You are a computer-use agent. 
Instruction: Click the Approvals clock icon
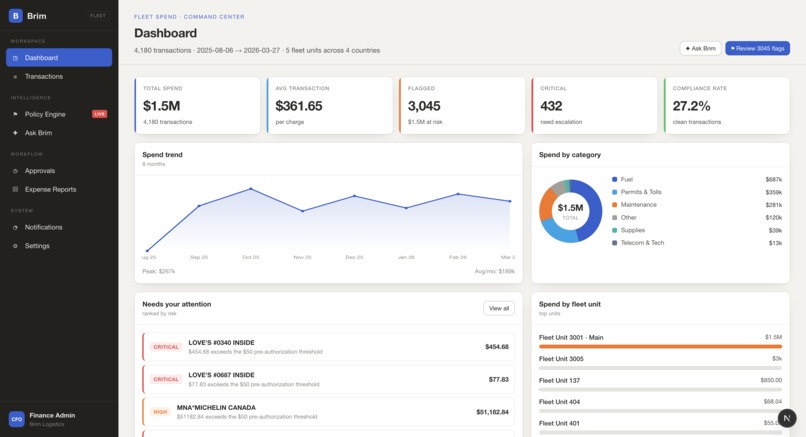(x=15, y=171)
